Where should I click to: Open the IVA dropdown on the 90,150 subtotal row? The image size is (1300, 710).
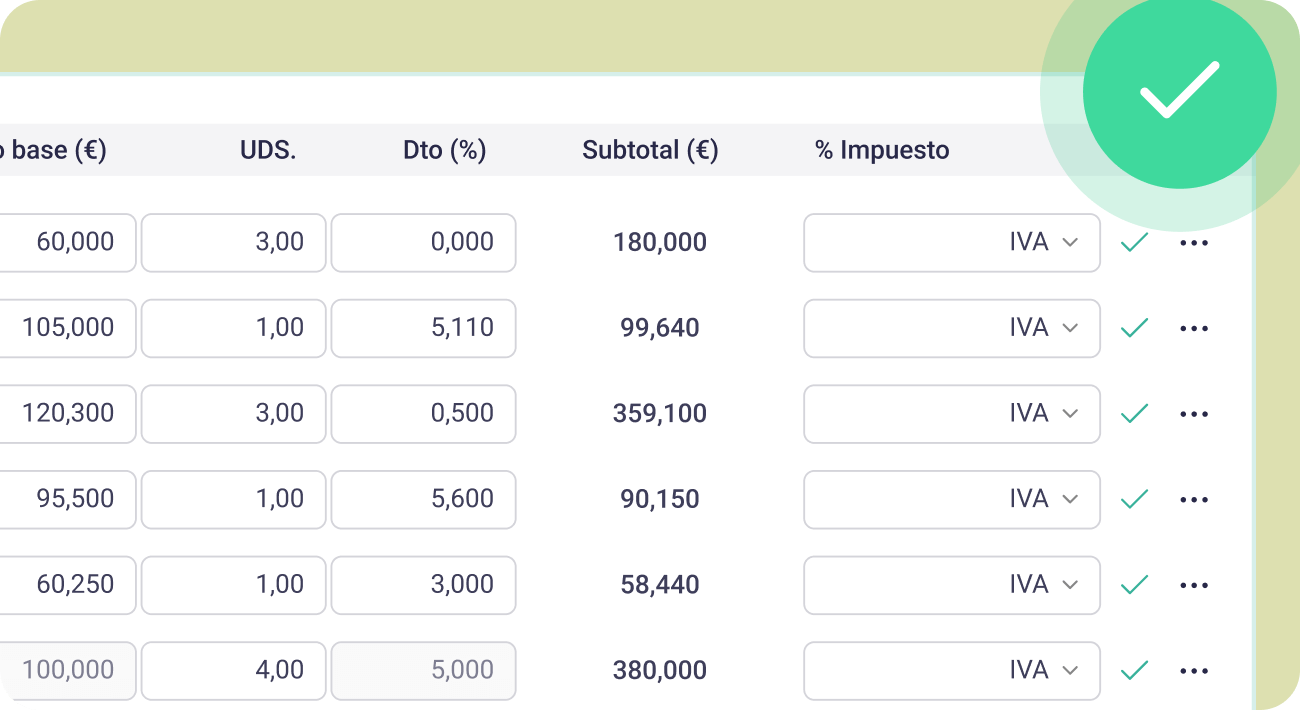950,499
